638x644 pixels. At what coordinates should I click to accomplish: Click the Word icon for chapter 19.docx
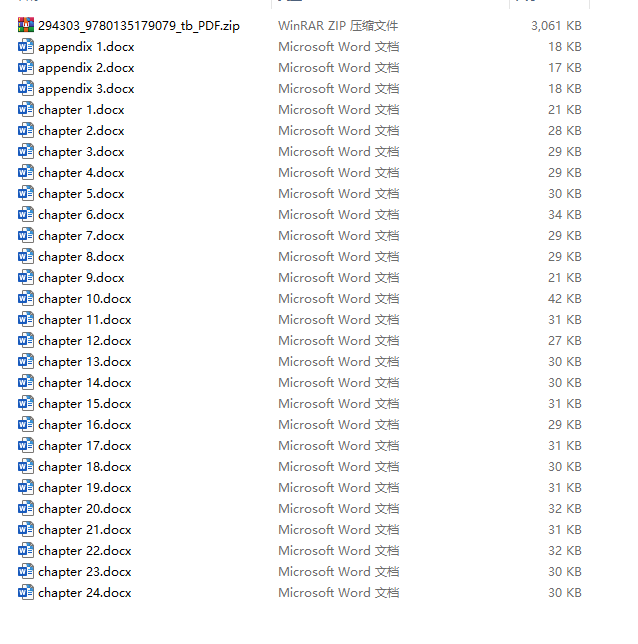tap(26, 487)
